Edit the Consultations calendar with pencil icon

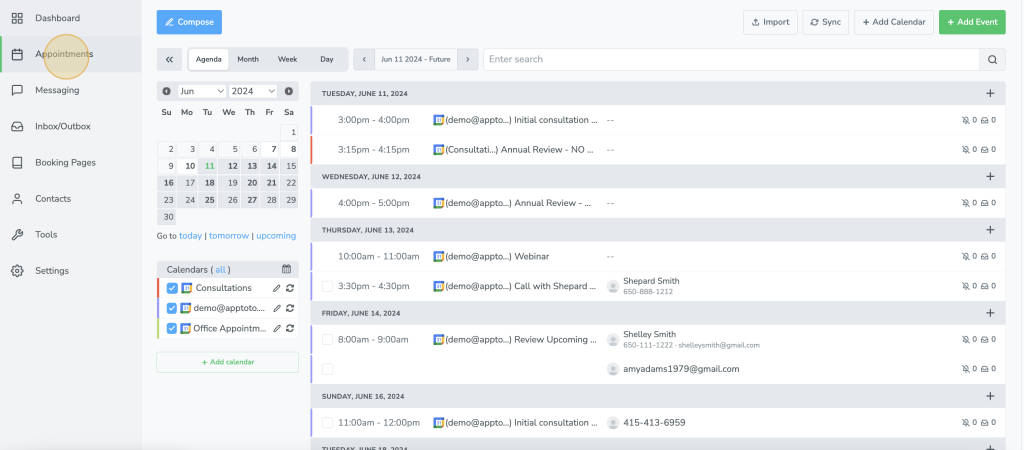[277, 288]
